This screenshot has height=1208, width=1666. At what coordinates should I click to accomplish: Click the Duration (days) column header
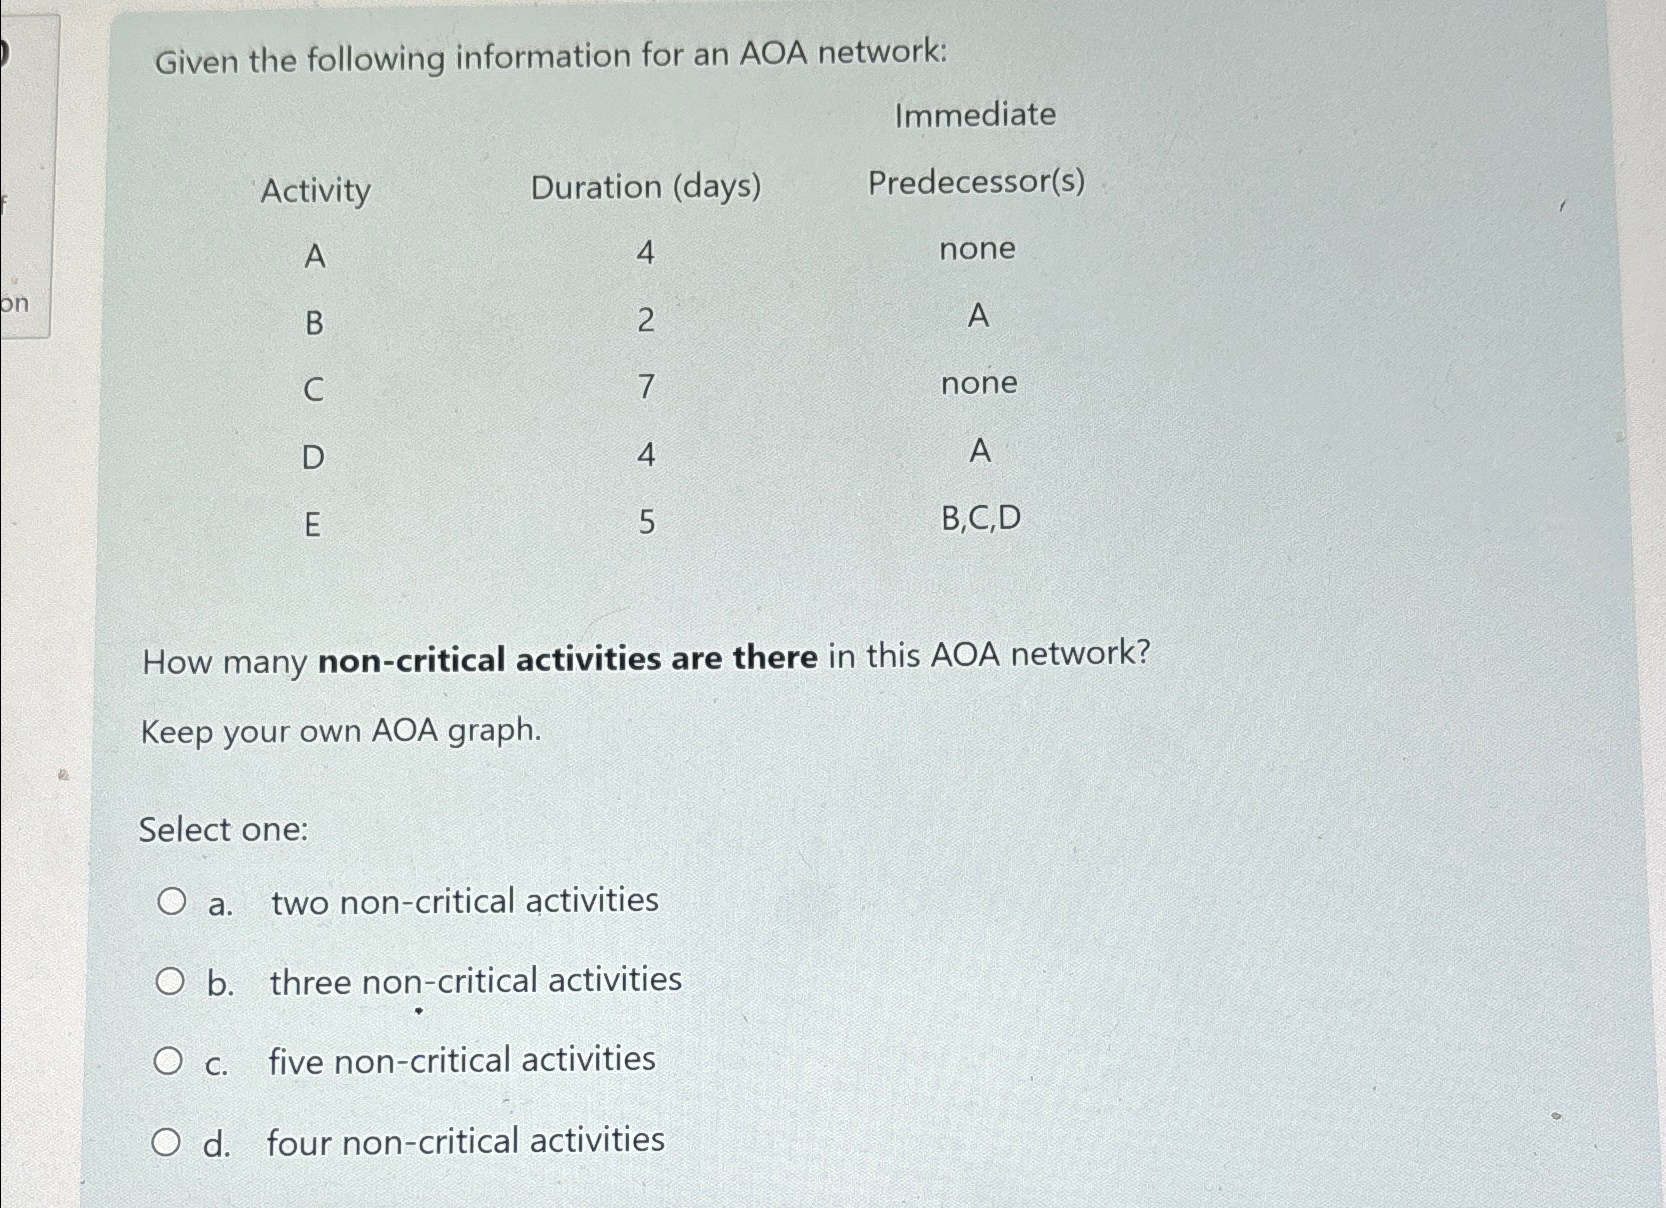[x=648, y=188]
